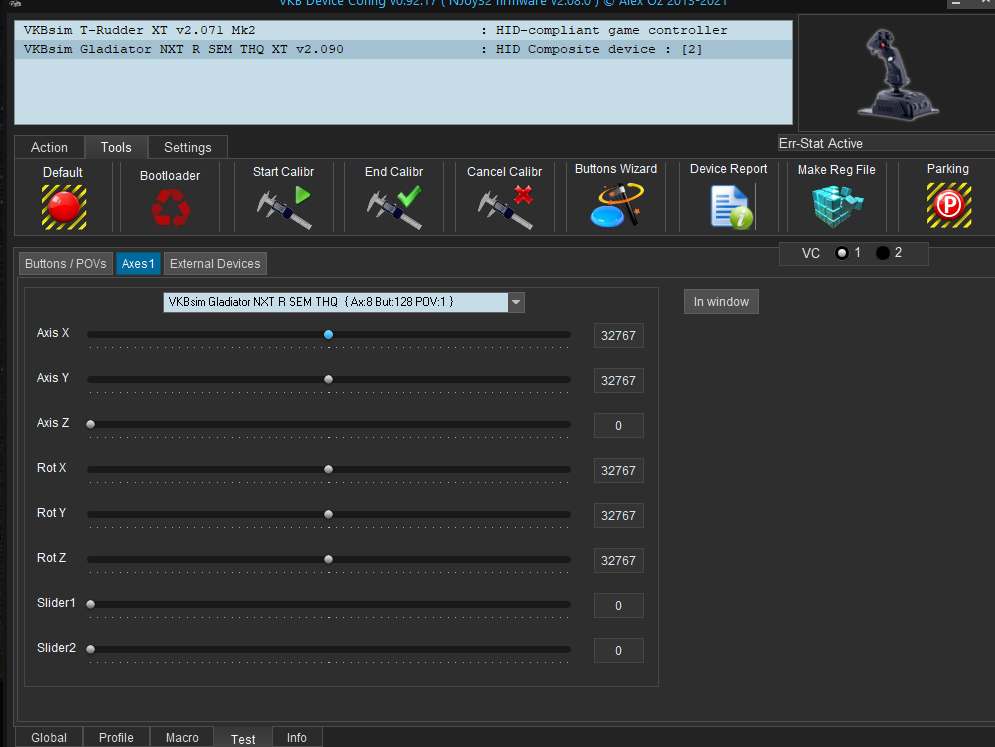Viewport: 995px width, 747px height.
Task: Click the Axis Y slider handle
Action: coord(328,380)
